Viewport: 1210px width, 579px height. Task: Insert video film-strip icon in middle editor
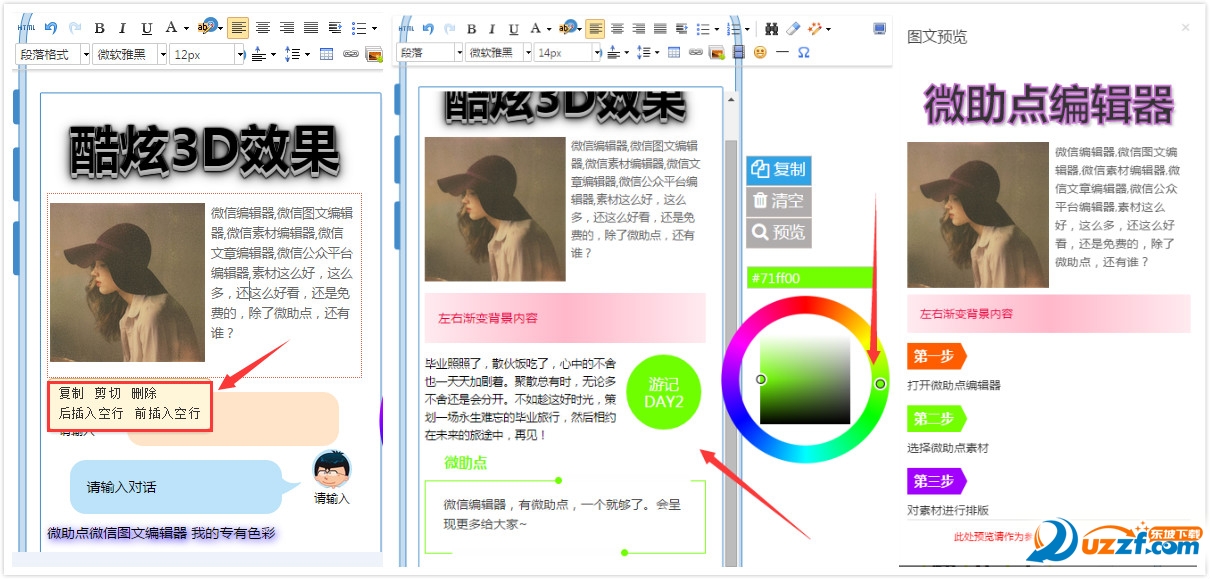click(739, 53)
